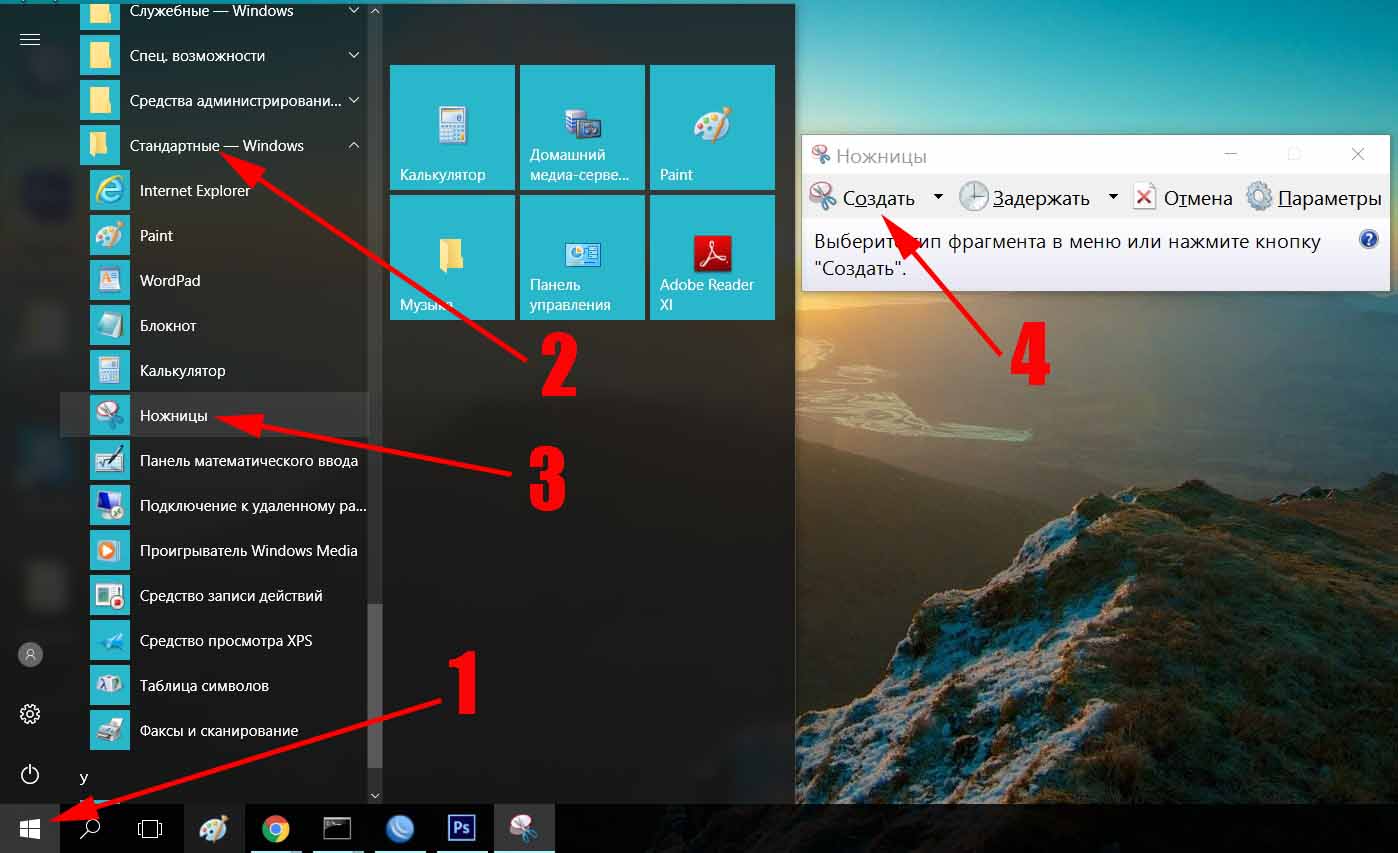Open Photoshop on the taskbar

click(x=462, y=828)
